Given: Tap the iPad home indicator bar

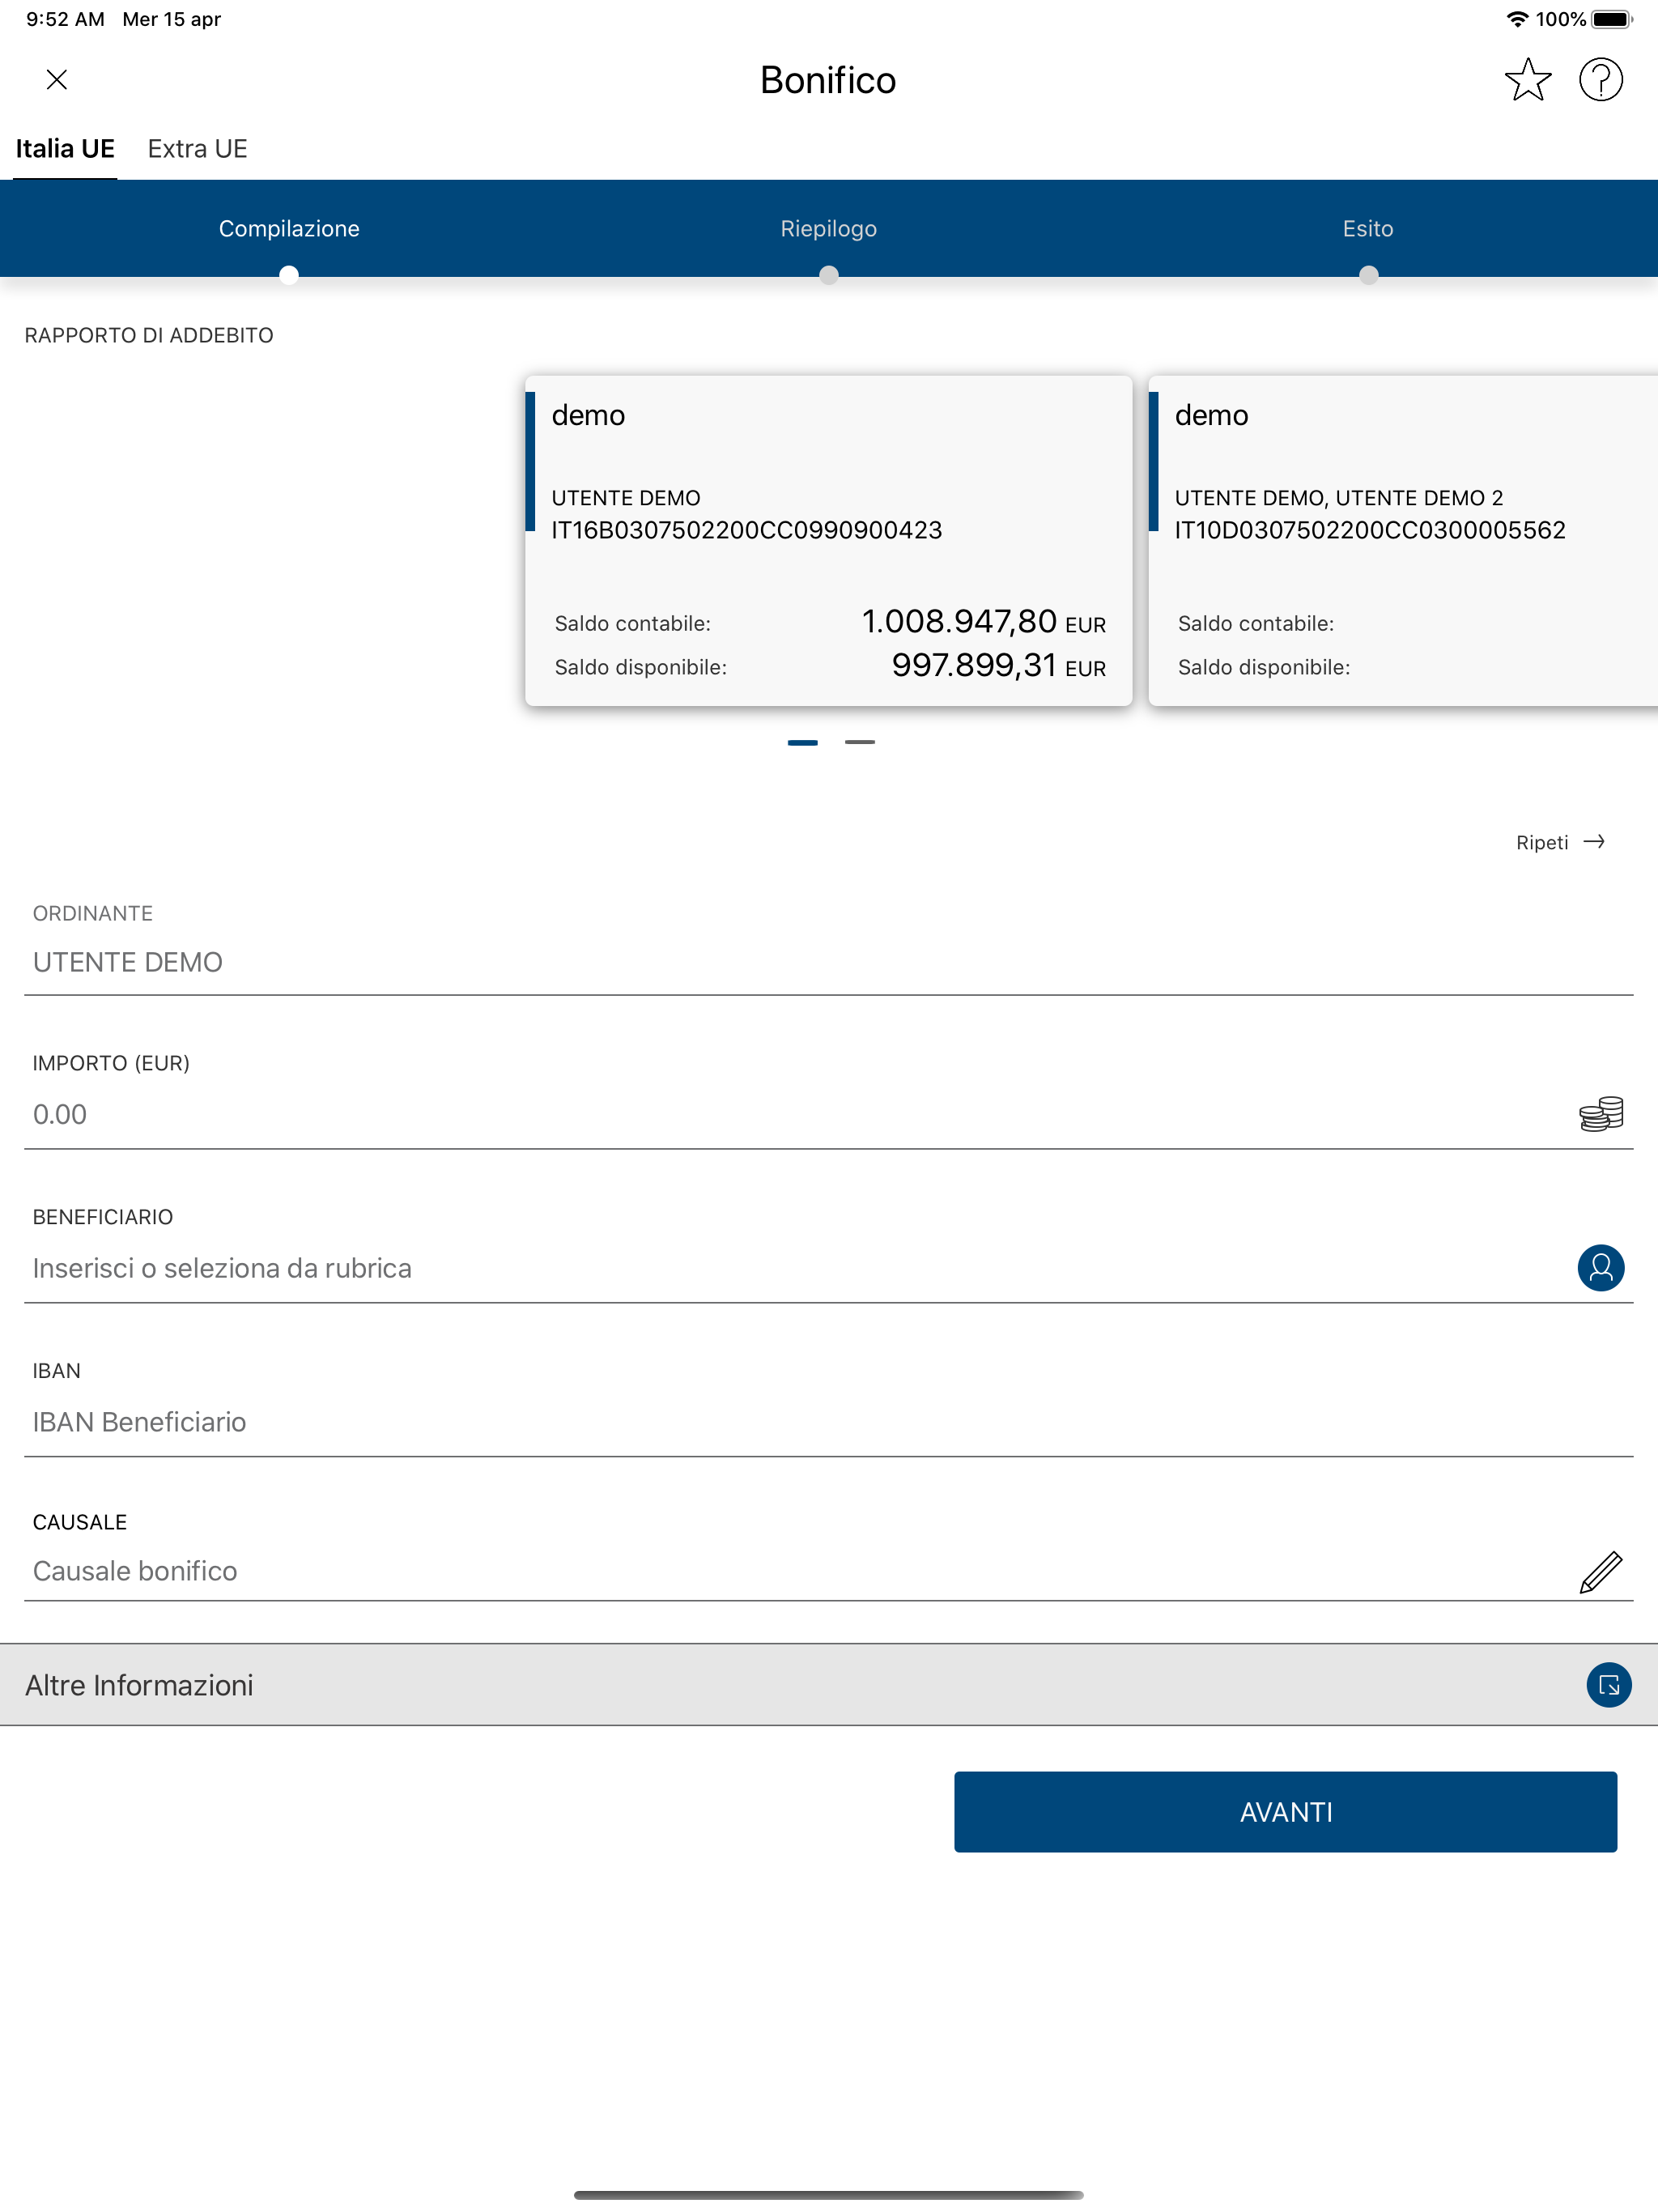Looking at the screenshot, I should tap(829, 2195).
